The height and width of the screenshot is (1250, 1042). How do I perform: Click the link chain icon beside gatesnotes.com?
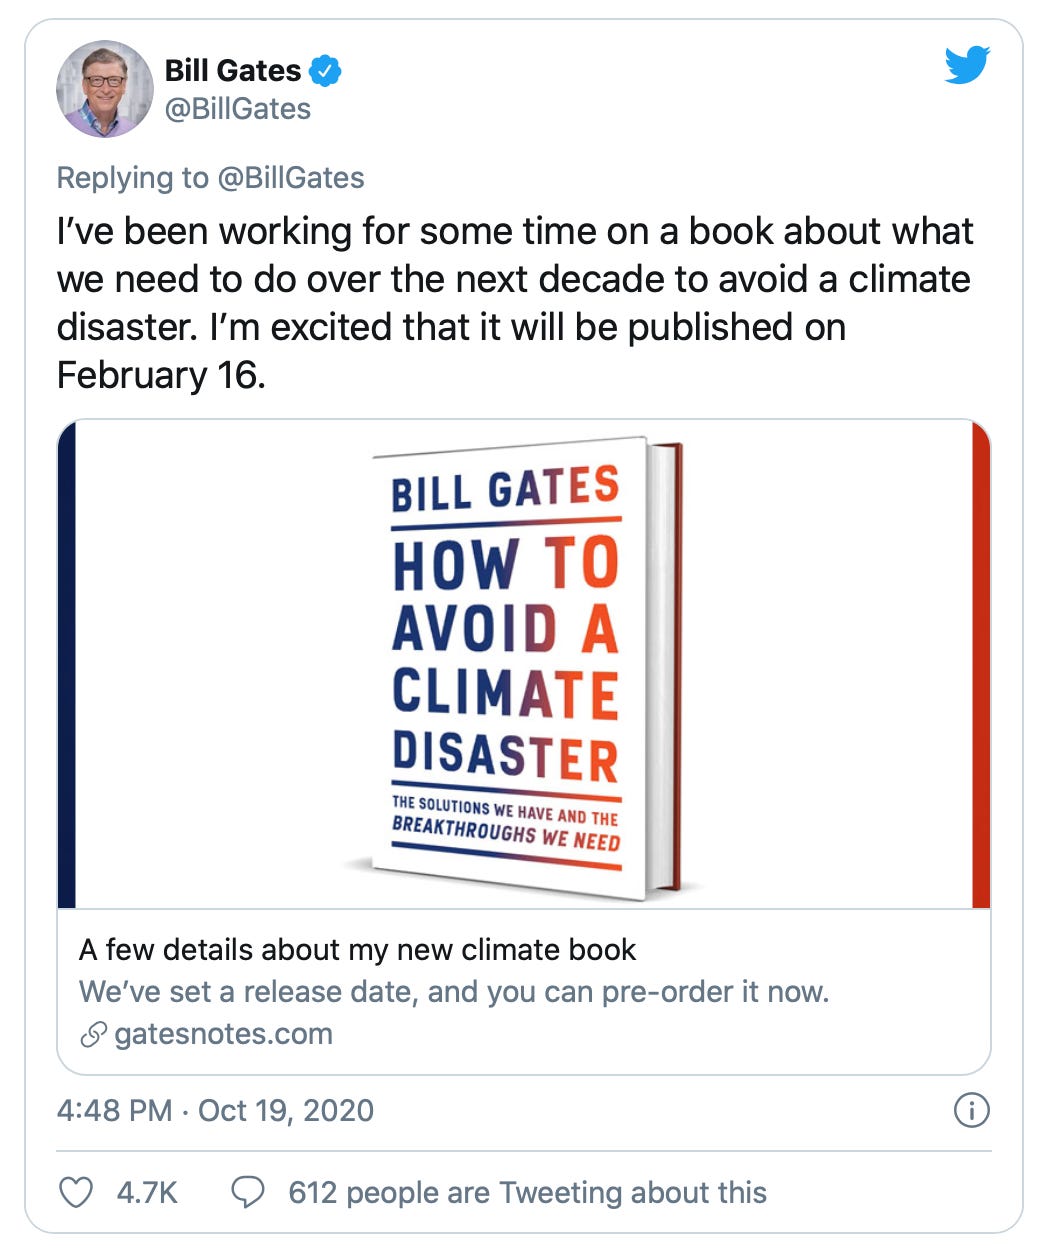click(x=93, y=1035)
